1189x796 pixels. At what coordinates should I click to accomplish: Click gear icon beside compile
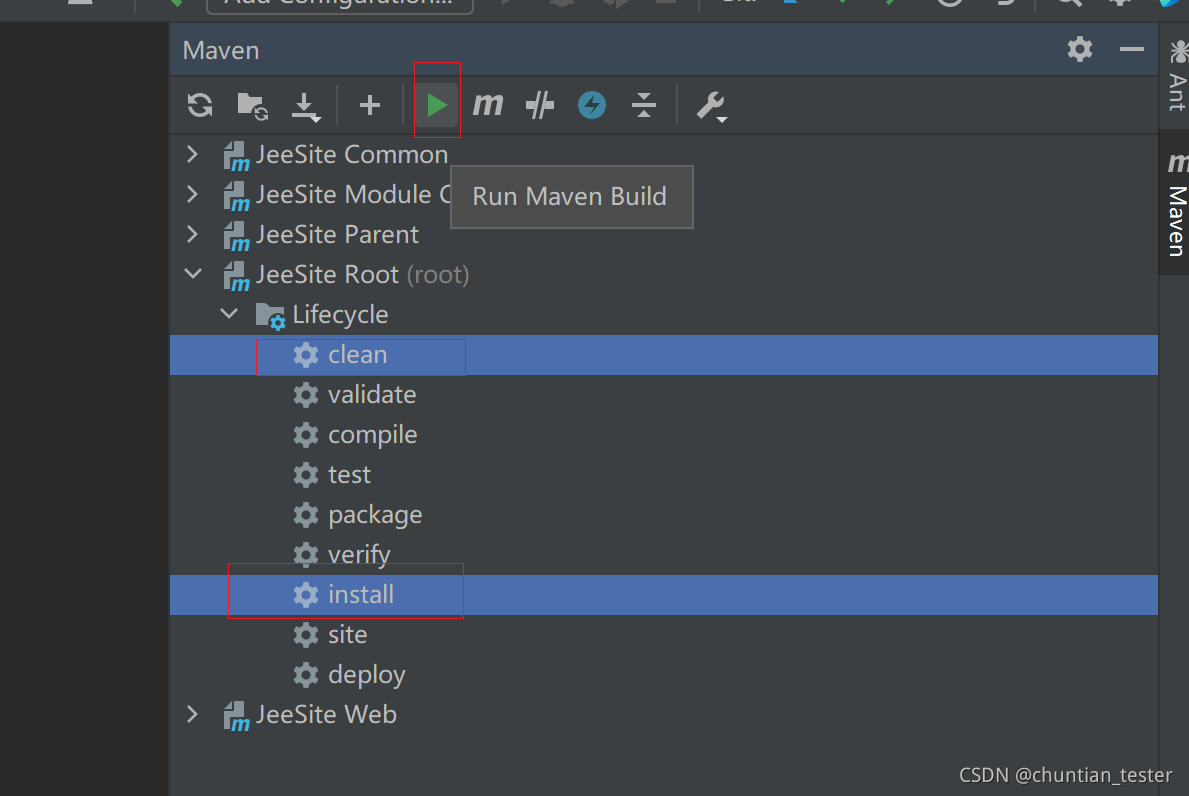click(306, 435)
